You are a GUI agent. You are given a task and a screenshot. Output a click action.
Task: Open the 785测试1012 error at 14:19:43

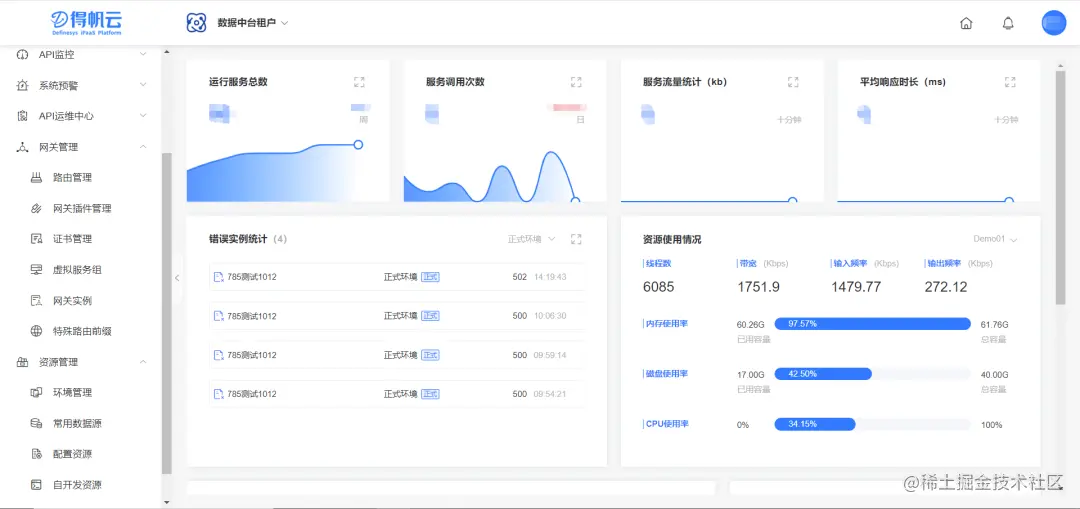click(x=397, y=277)
